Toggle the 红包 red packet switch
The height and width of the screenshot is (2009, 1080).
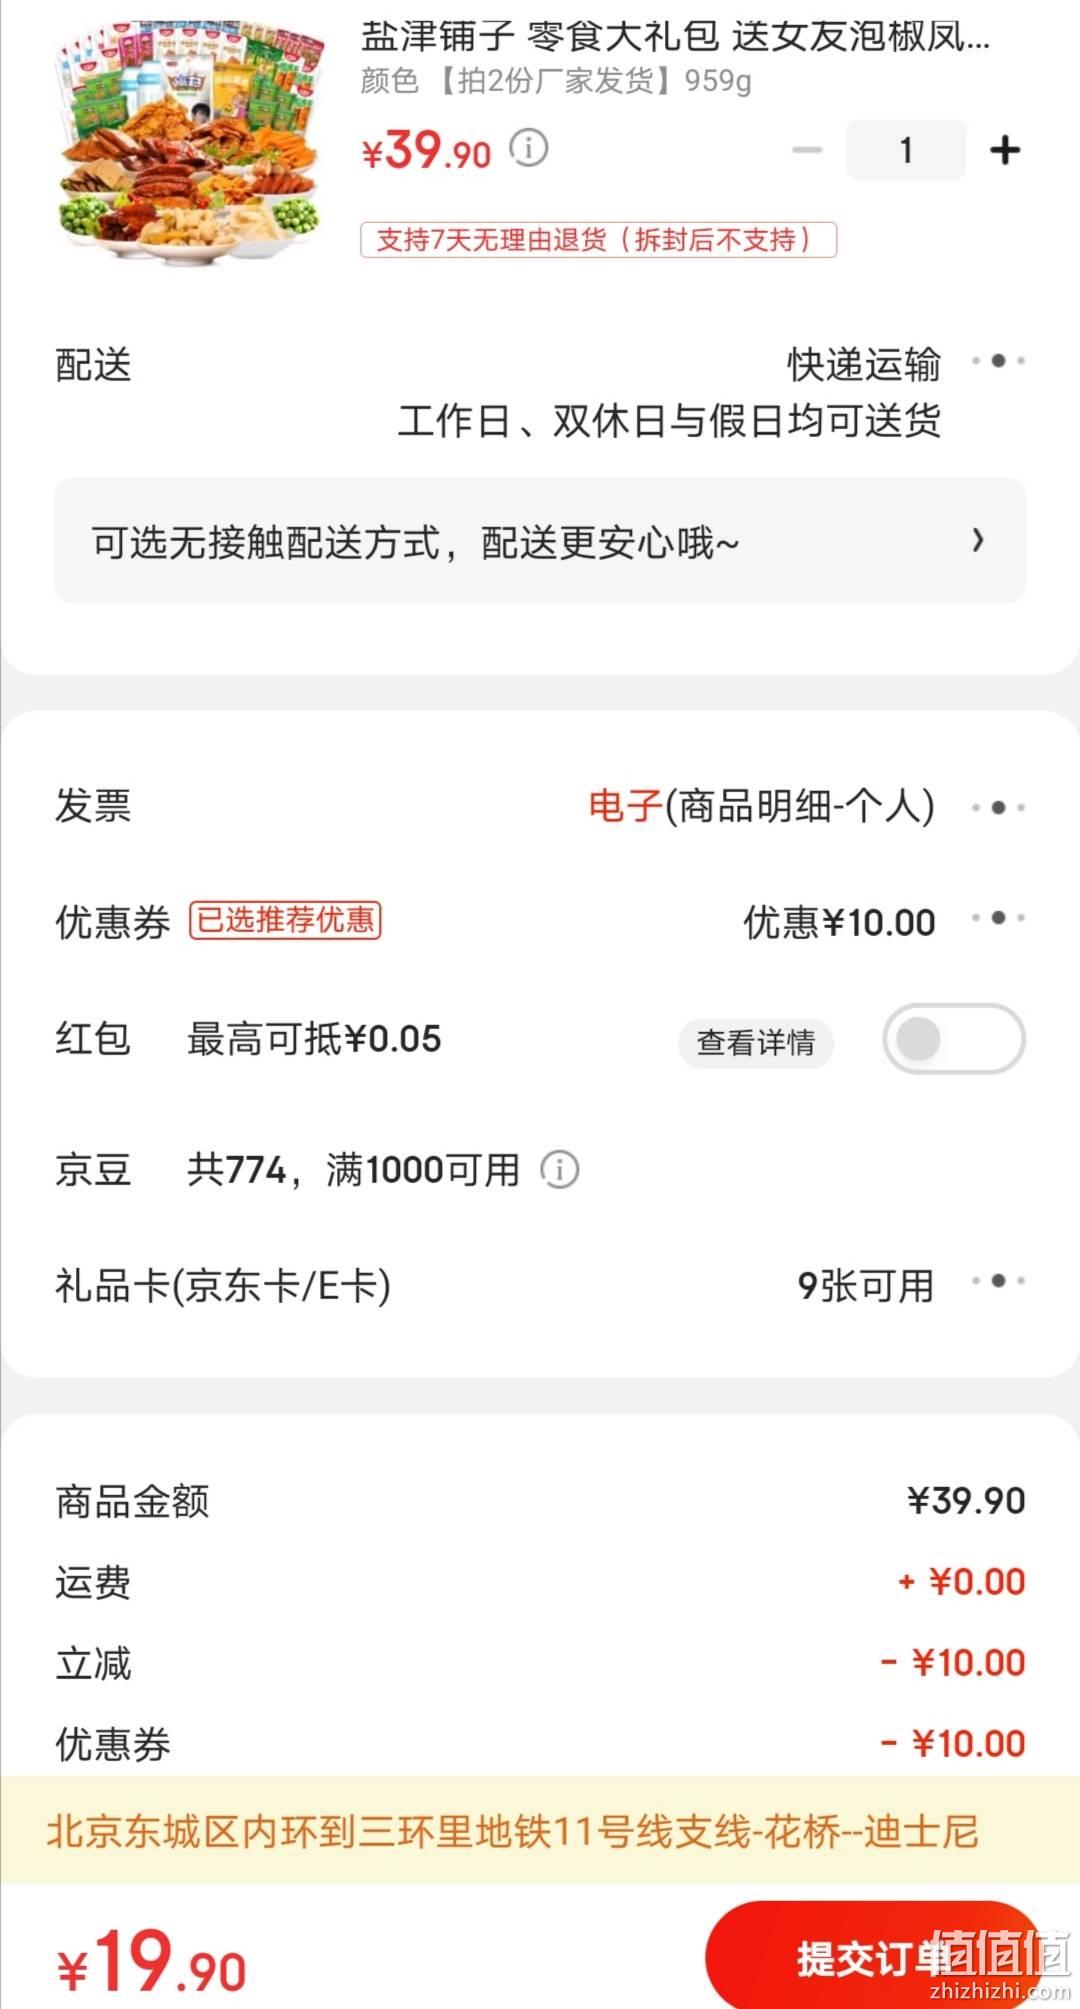pyautogui.click(x=954, y=1039)
